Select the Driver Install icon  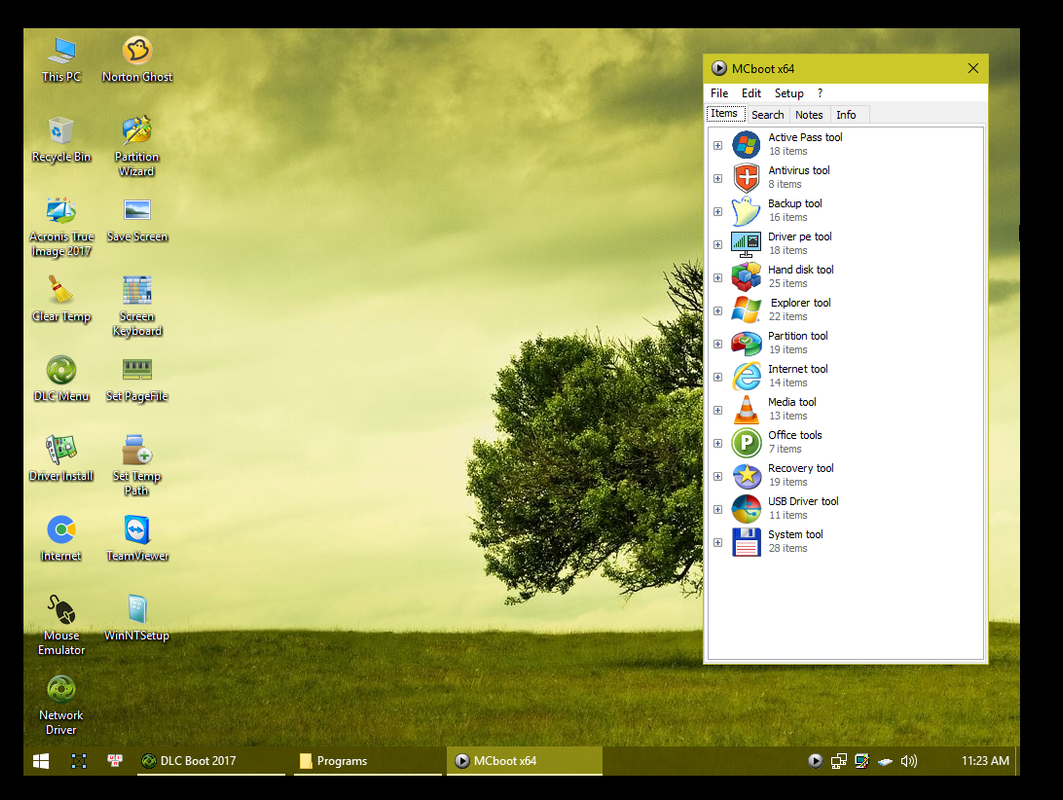coord(61,459)
